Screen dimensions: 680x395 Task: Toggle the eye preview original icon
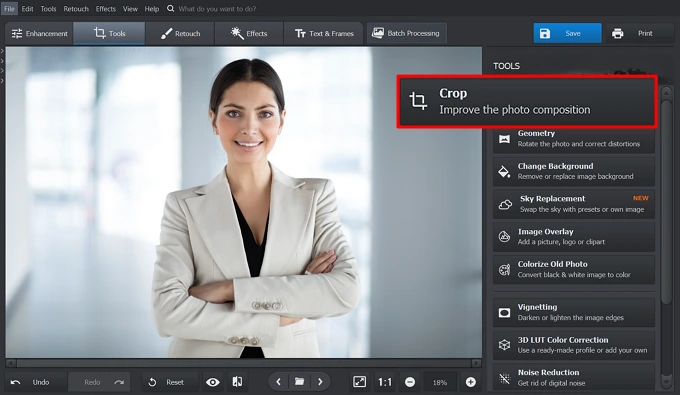pyautogui.click(x=212, y=382)
